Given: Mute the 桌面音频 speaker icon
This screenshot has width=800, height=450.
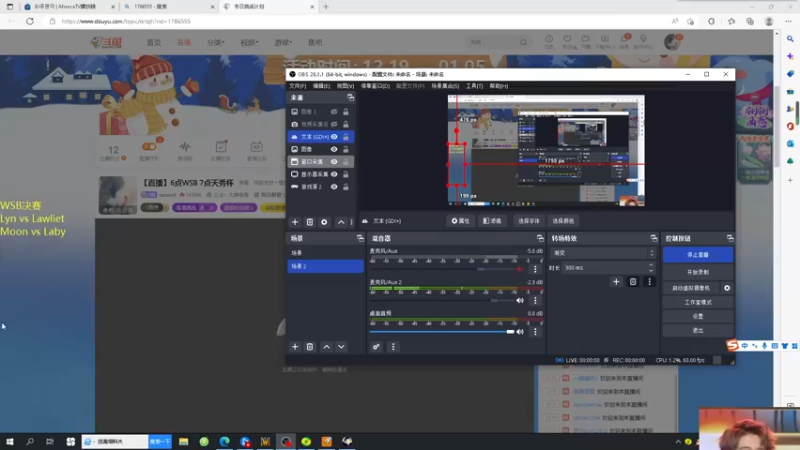Looking at the screenshot, I should point(520,332).
